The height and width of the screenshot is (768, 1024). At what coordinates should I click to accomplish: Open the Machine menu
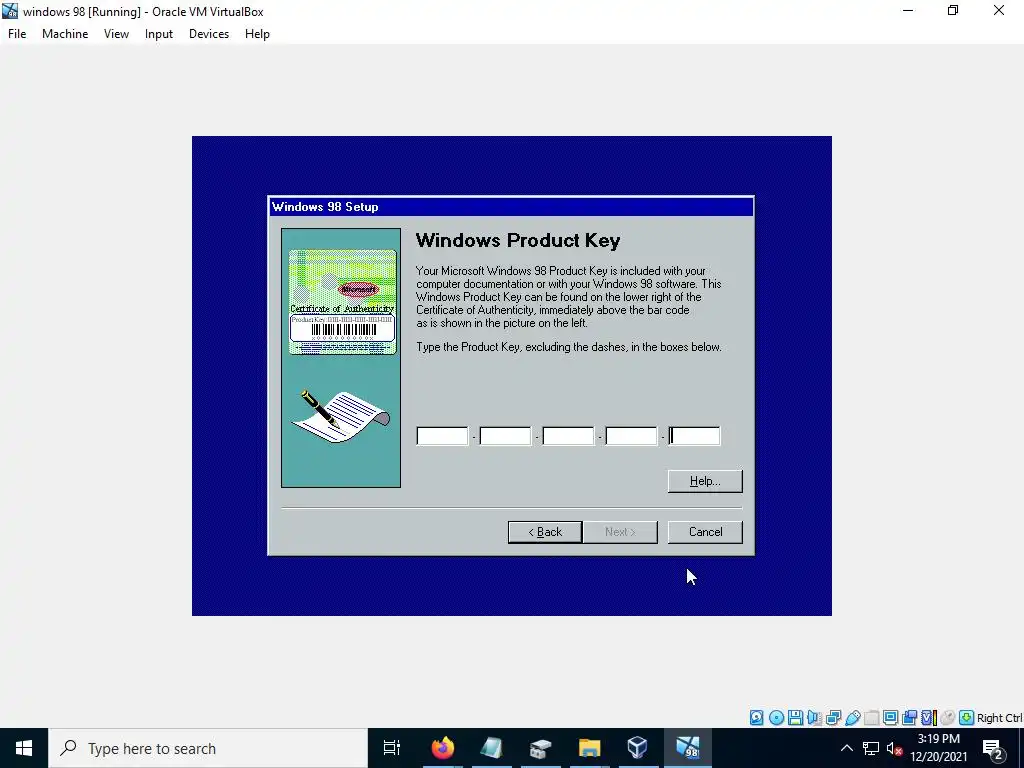coord(65,34)
